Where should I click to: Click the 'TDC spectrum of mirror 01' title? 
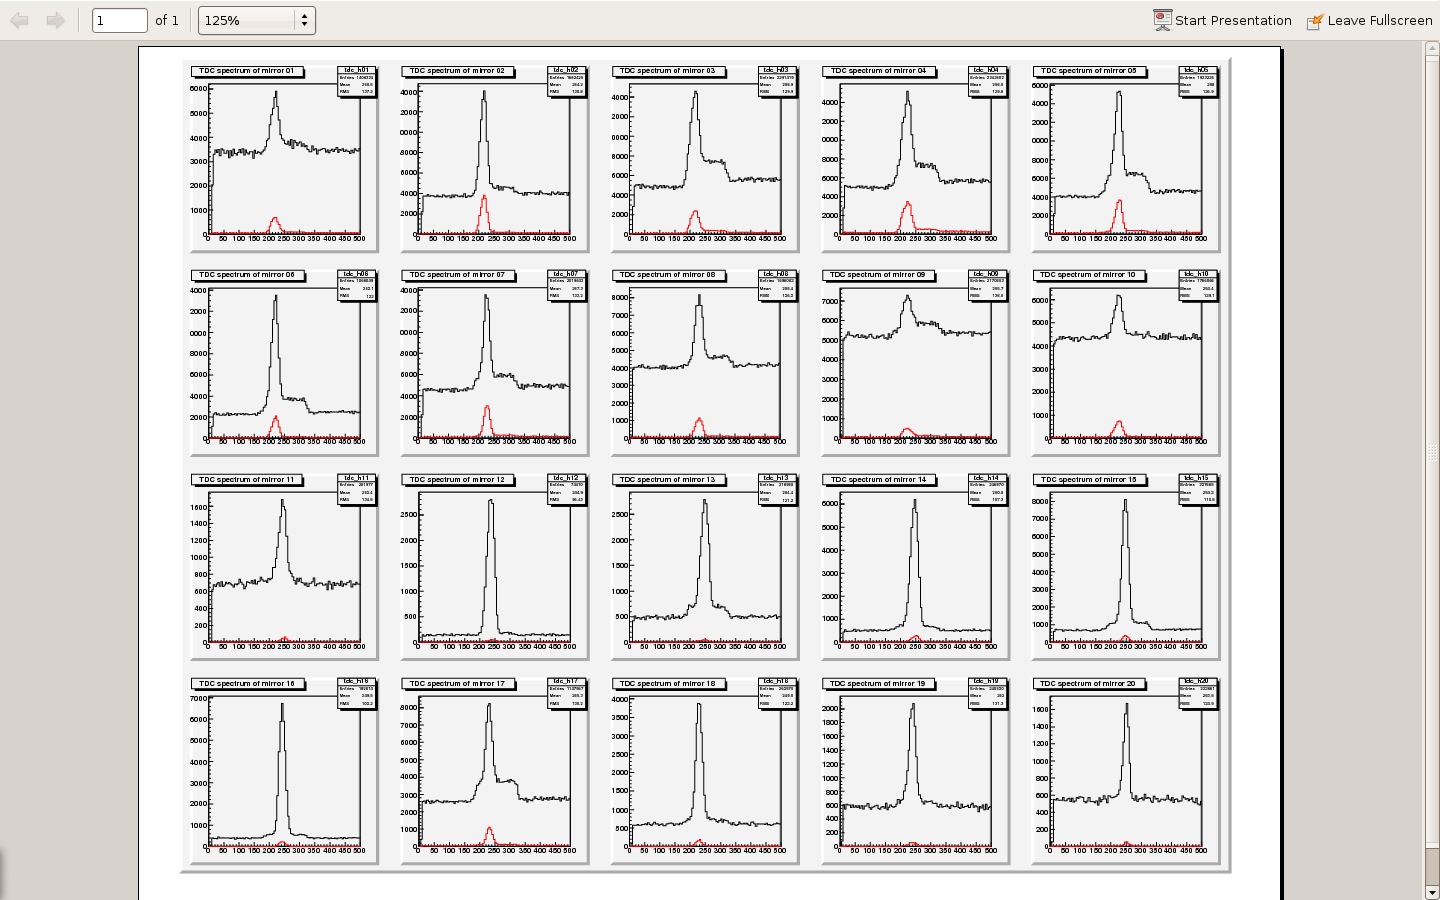click(247, 71)
